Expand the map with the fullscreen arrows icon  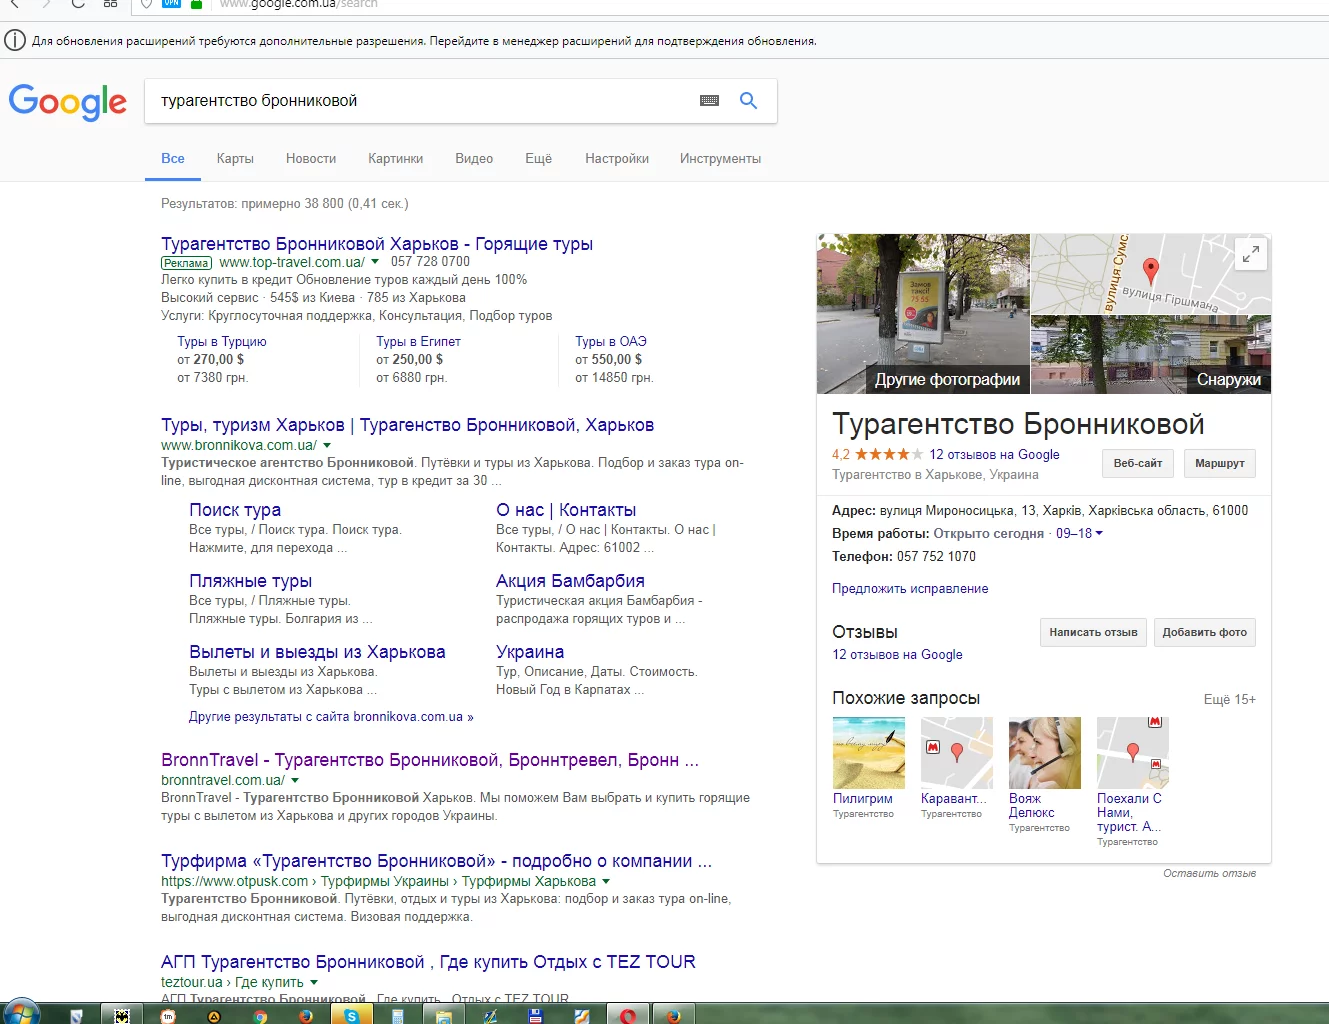(x=1251, y=255)
